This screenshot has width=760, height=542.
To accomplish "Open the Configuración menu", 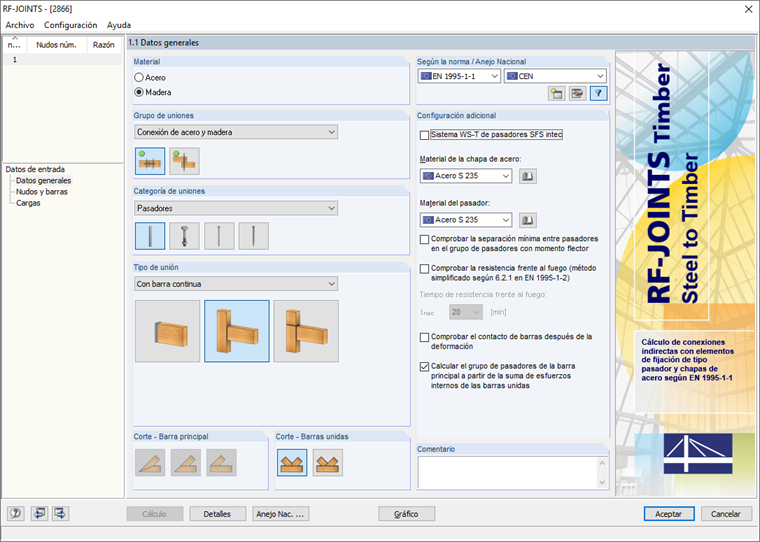I will 71,25.
